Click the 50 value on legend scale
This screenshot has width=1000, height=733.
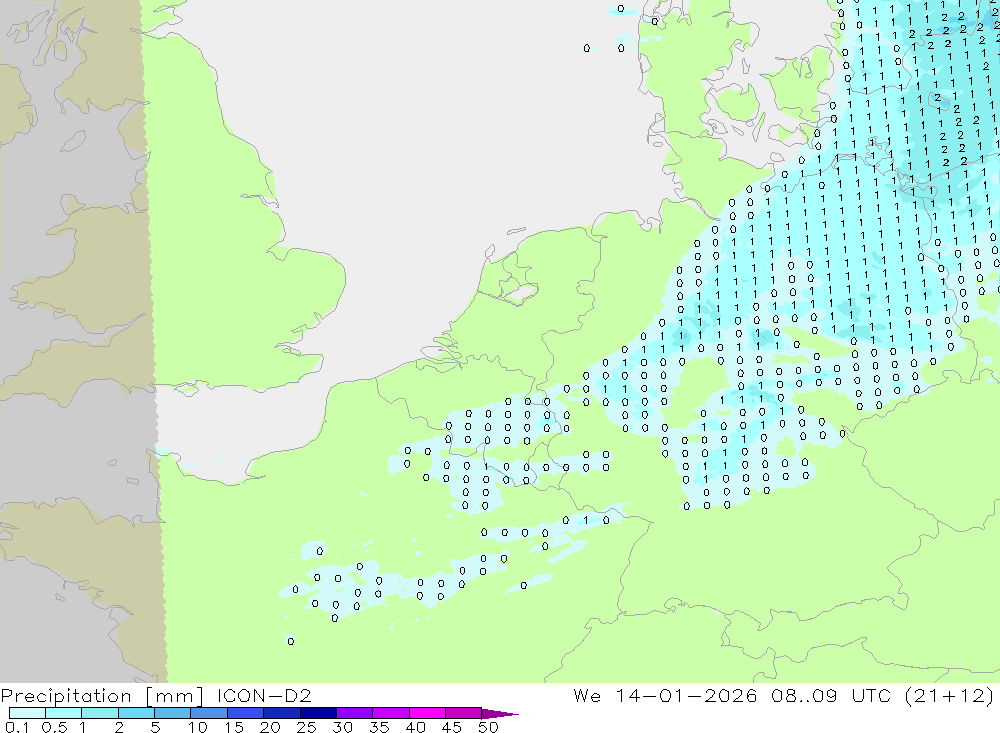click(x=488, y=727)
